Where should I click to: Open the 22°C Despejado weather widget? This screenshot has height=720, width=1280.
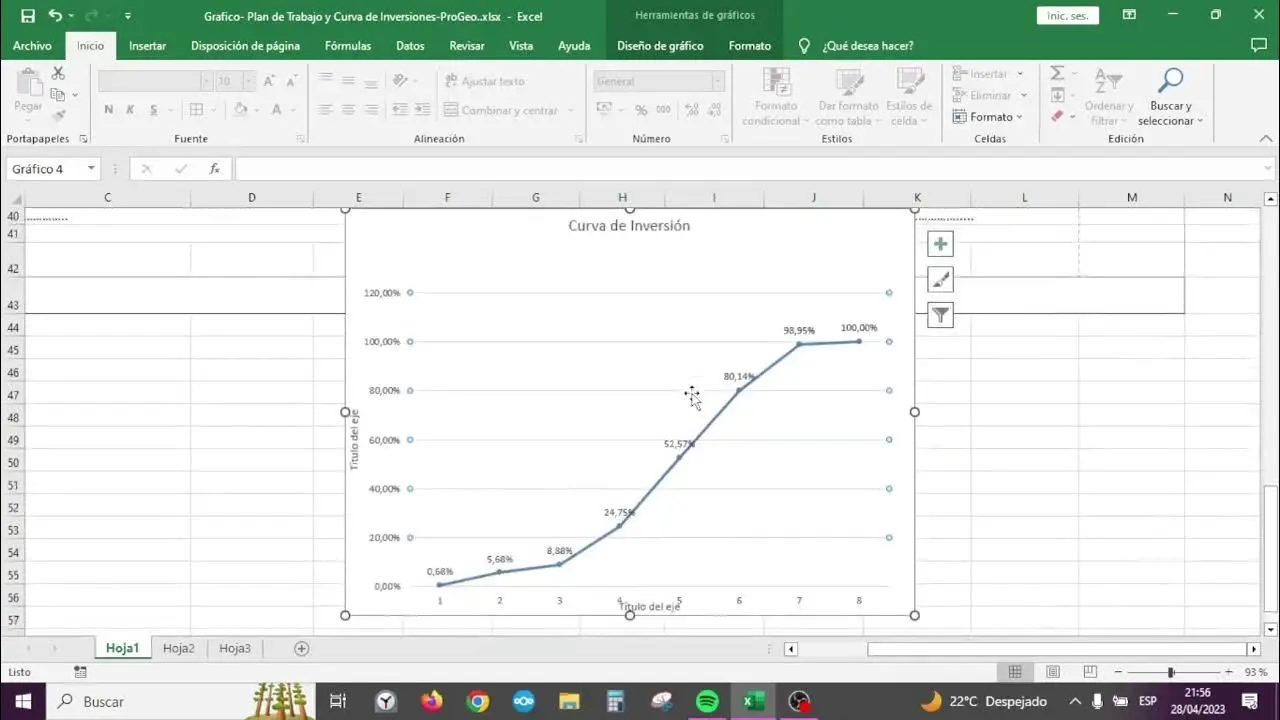[983, 701]
